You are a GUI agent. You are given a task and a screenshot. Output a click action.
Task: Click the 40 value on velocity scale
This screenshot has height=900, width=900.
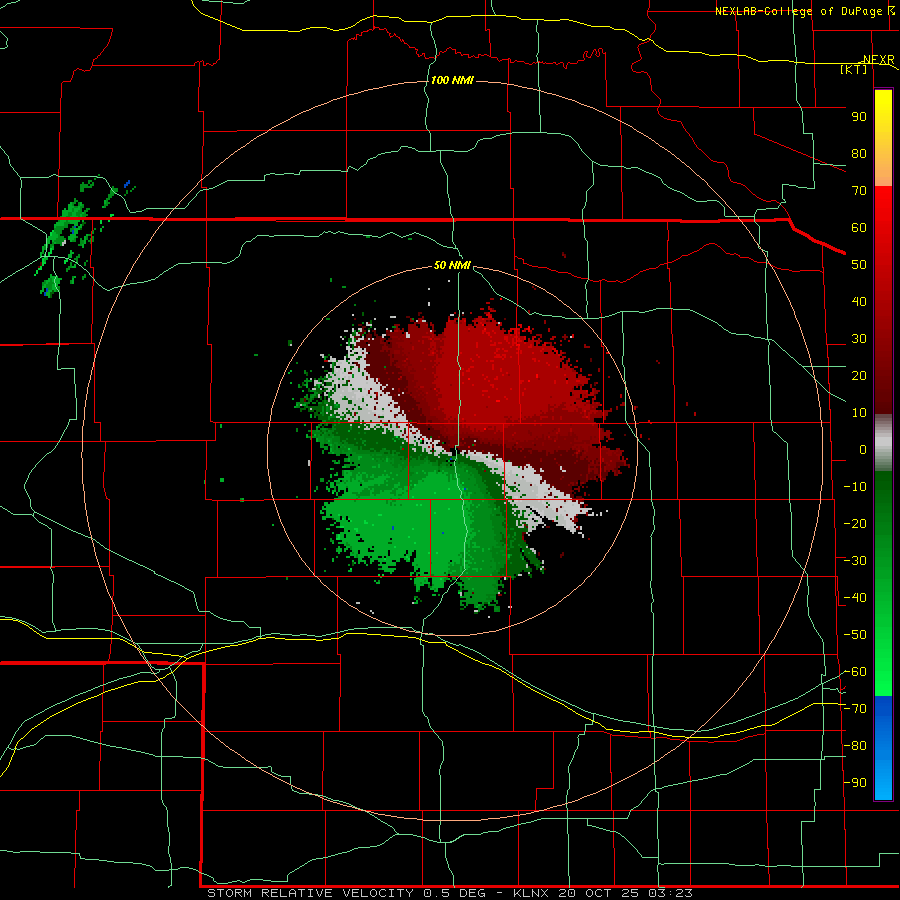[x=859, y=302]
